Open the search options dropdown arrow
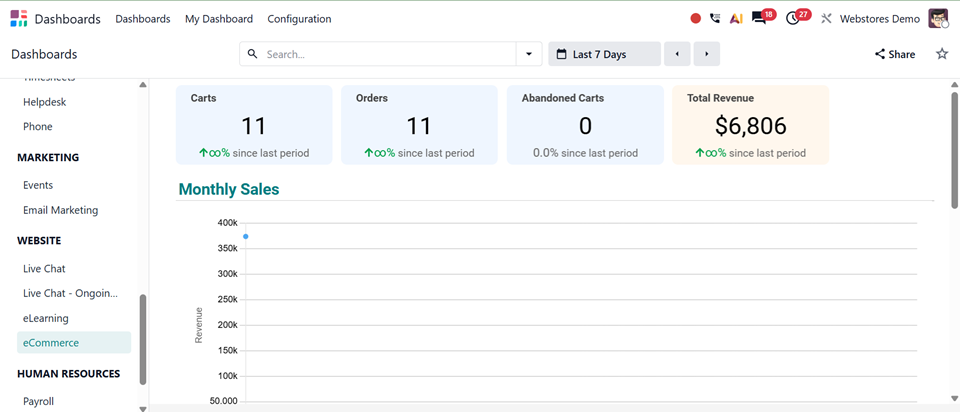The image size is (960, 412). click(529, 54)
